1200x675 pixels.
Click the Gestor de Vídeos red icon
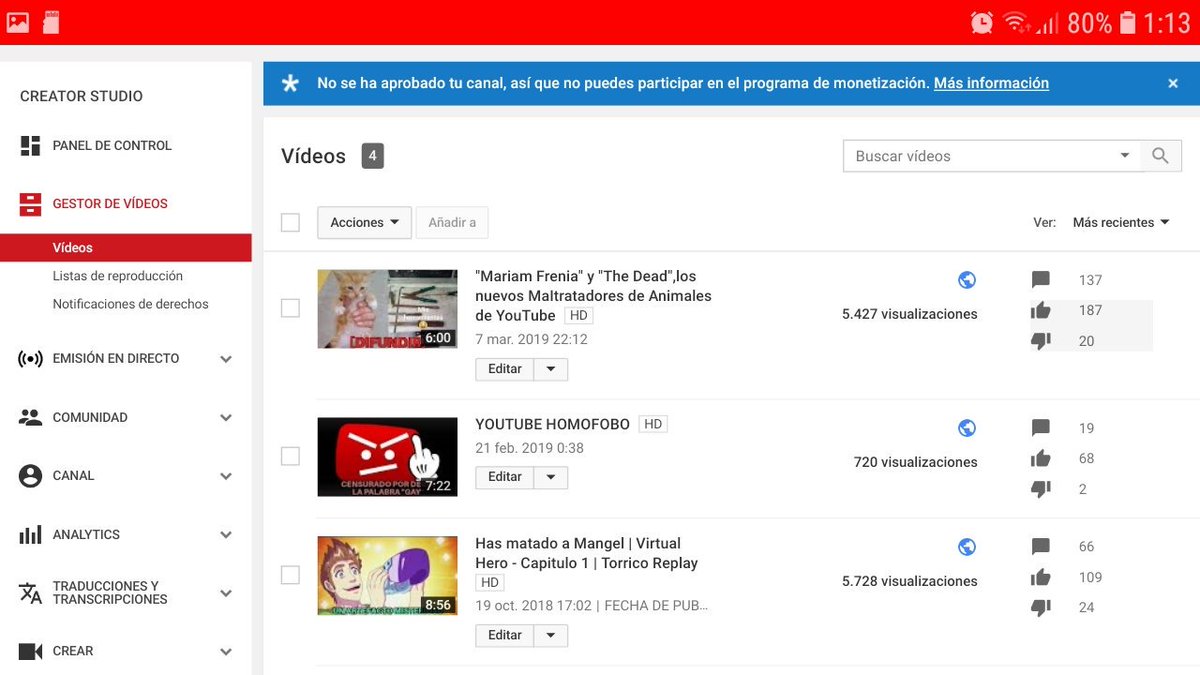[x=30, y=204]
